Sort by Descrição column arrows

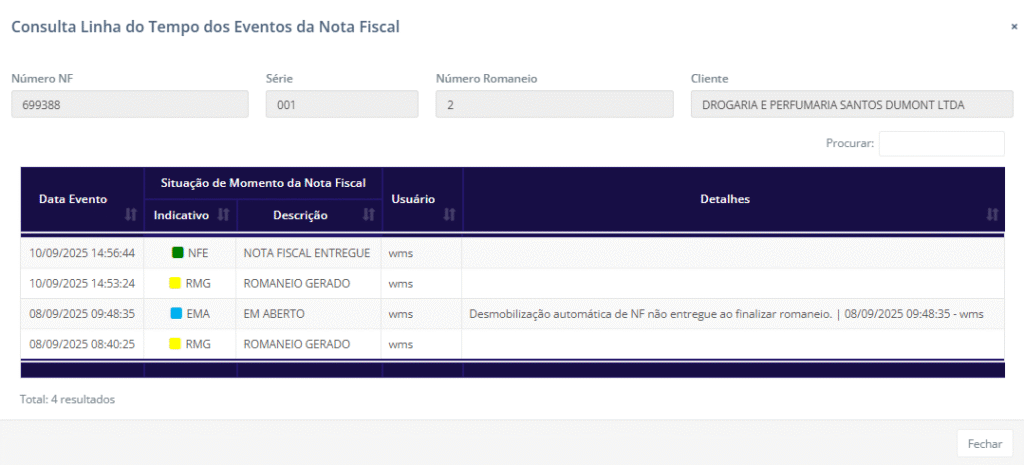[x=368, y=215]
